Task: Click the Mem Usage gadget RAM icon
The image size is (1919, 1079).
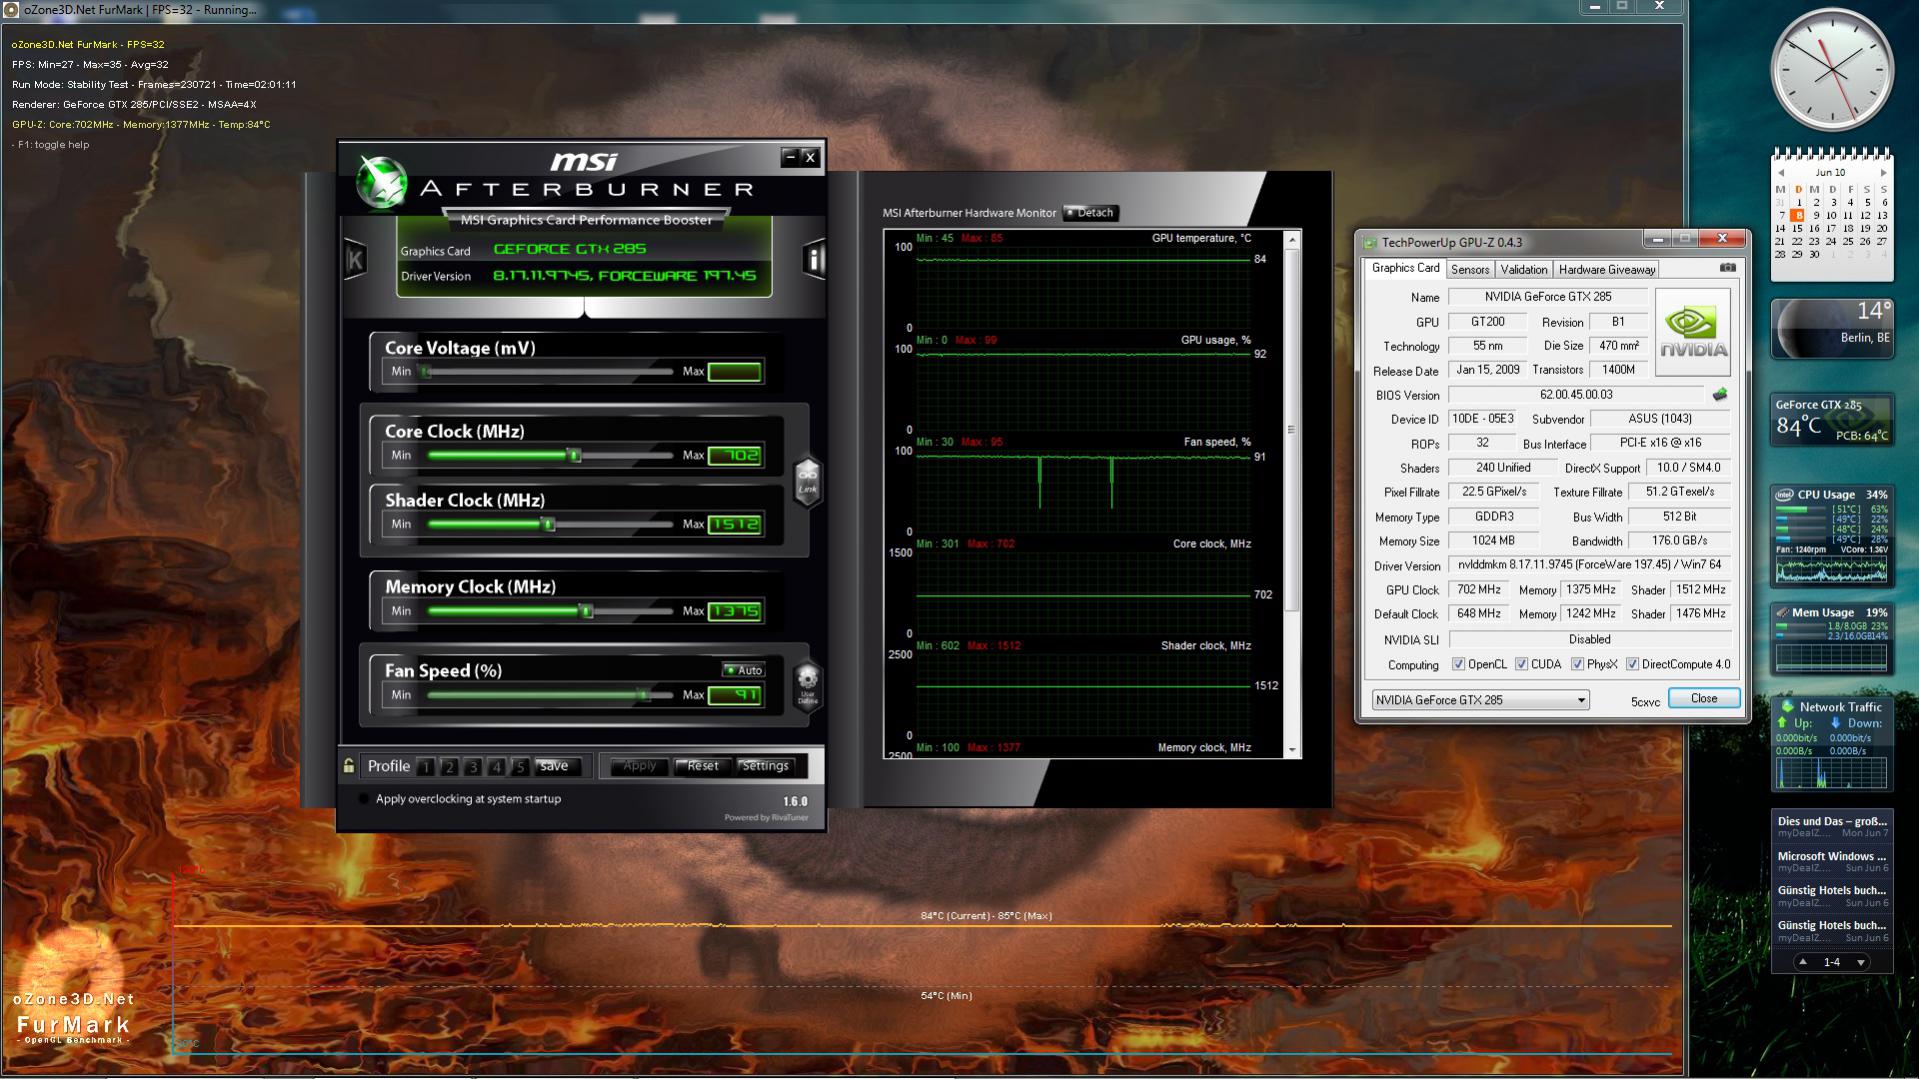Action: click(x=1782, y=612)
